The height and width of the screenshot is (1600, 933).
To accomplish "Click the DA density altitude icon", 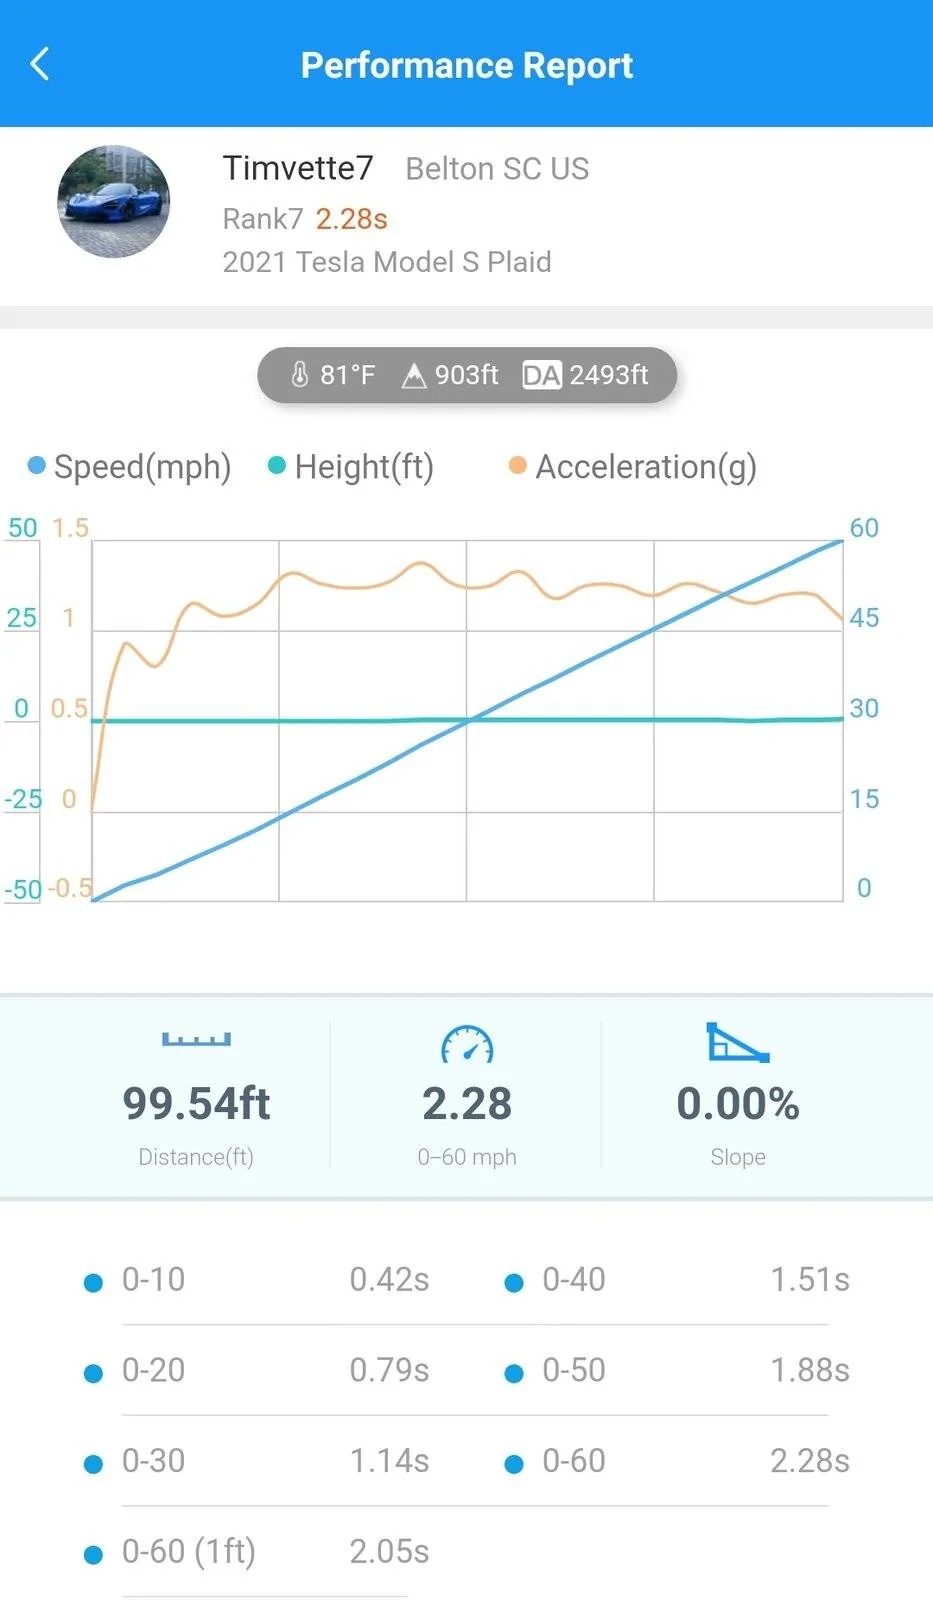I will tap(542, 376).
